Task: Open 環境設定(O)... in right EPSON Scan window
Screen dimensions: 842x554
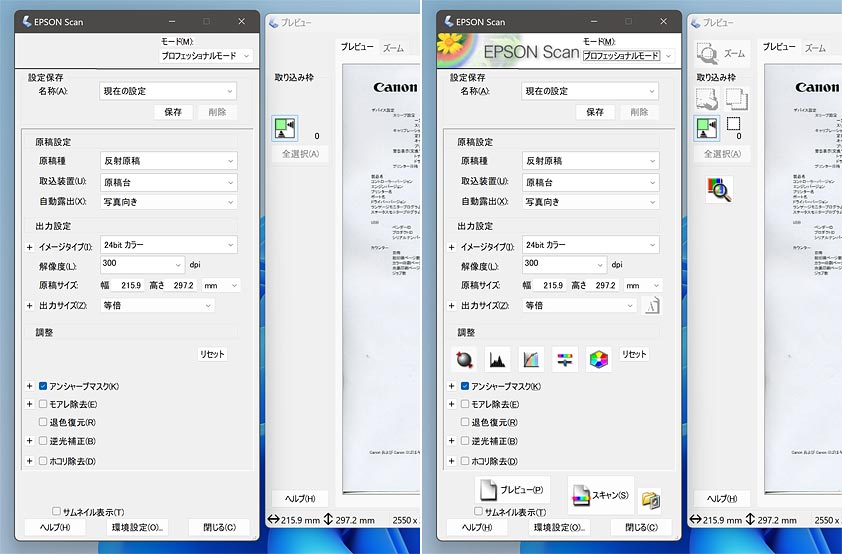Action: (x=559, y=527)
